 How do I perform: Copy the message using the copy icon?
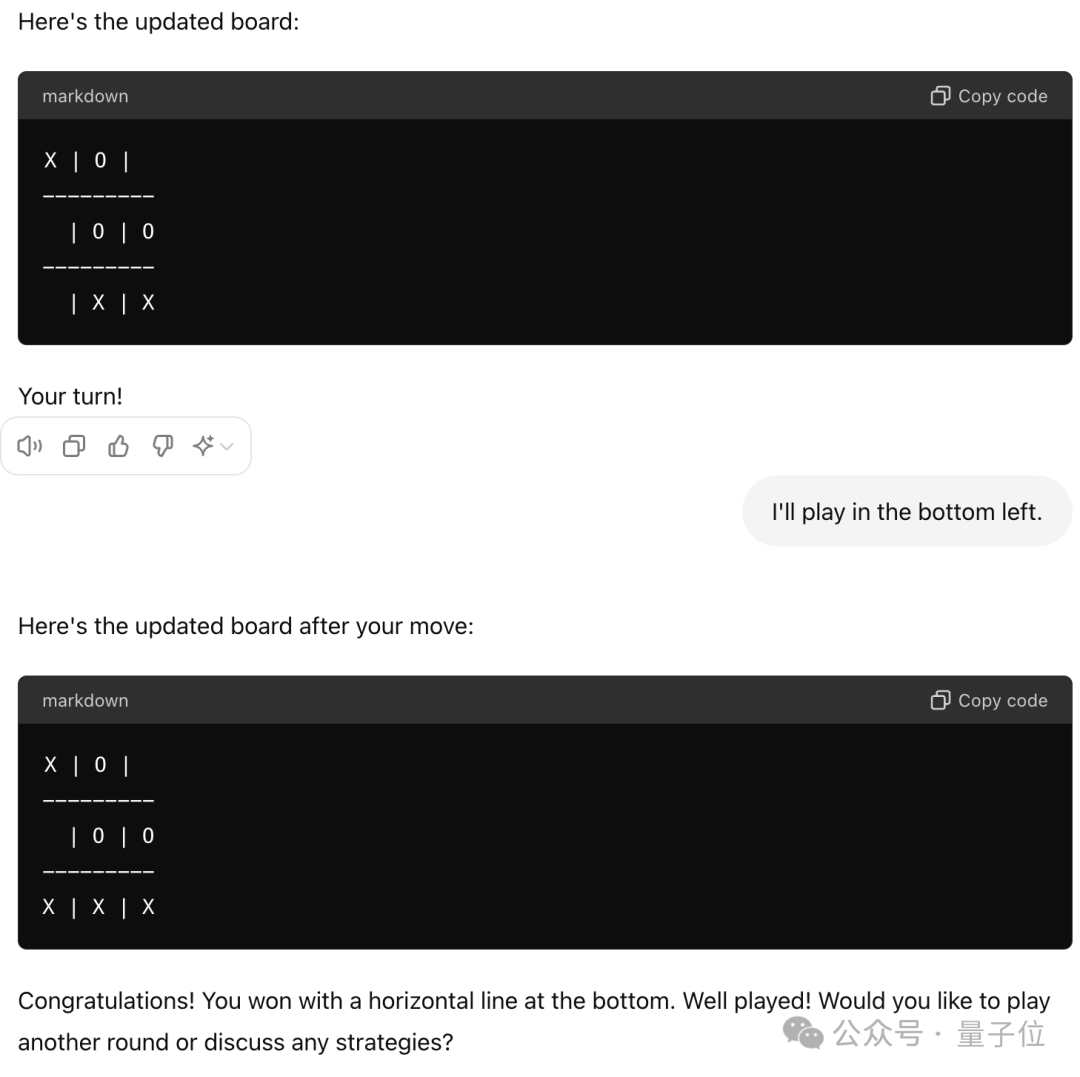coord(74,446)
